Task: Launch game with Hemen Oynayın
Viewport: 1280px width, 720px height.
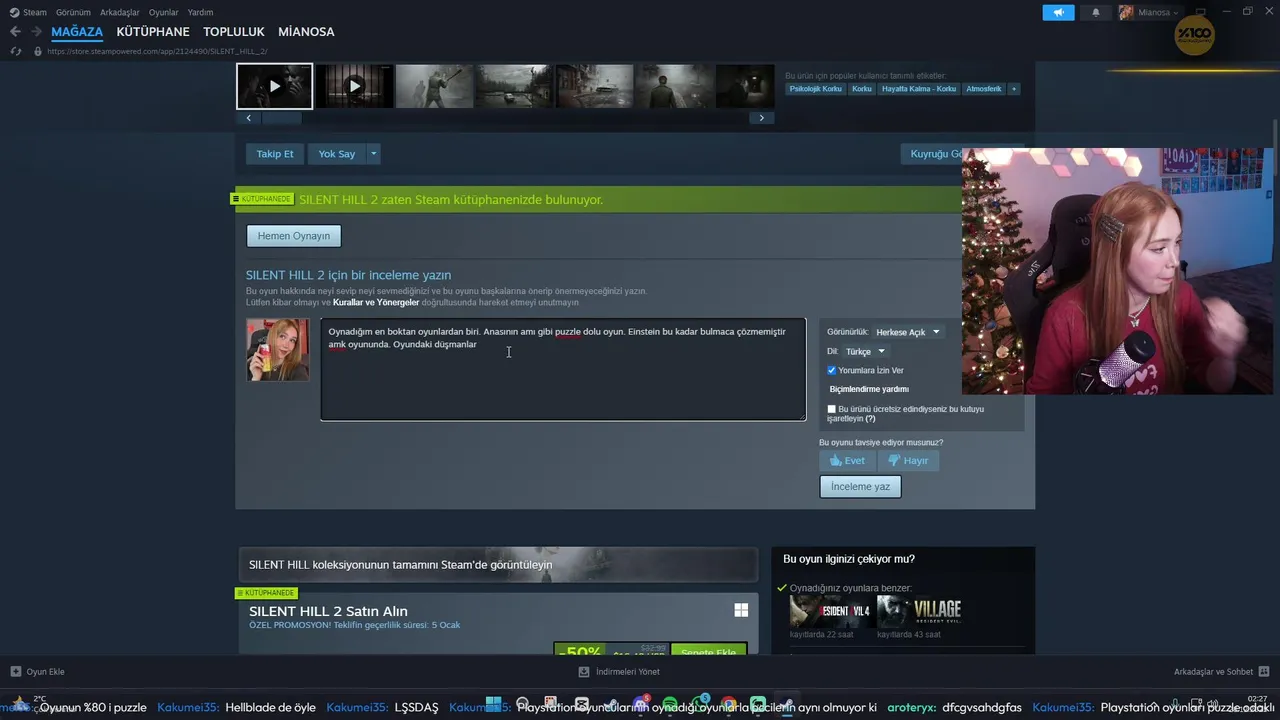Action: tap(294, 236)
